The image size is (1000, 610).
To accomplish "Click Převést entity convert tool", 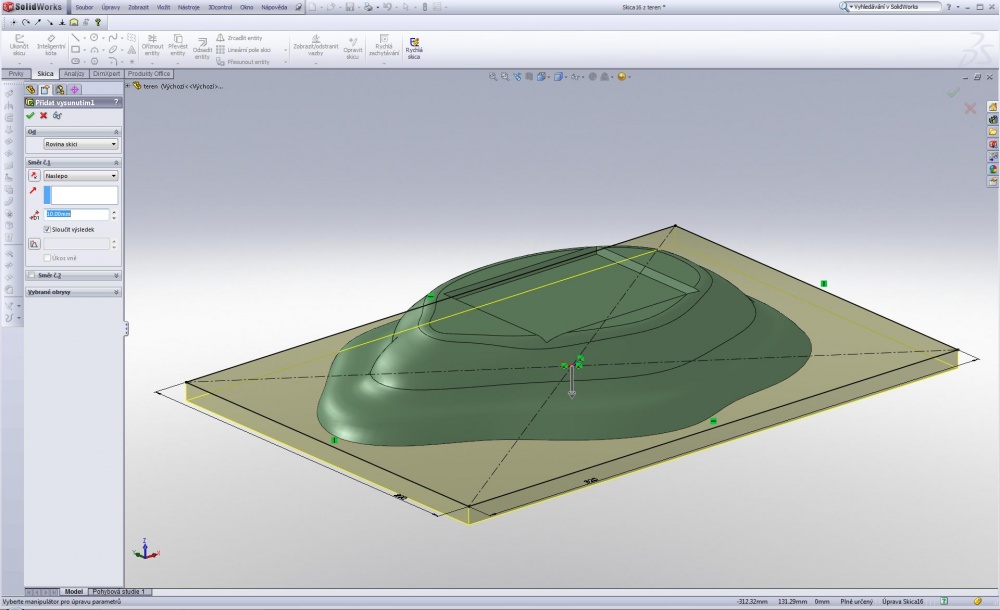I will (178, 46).
